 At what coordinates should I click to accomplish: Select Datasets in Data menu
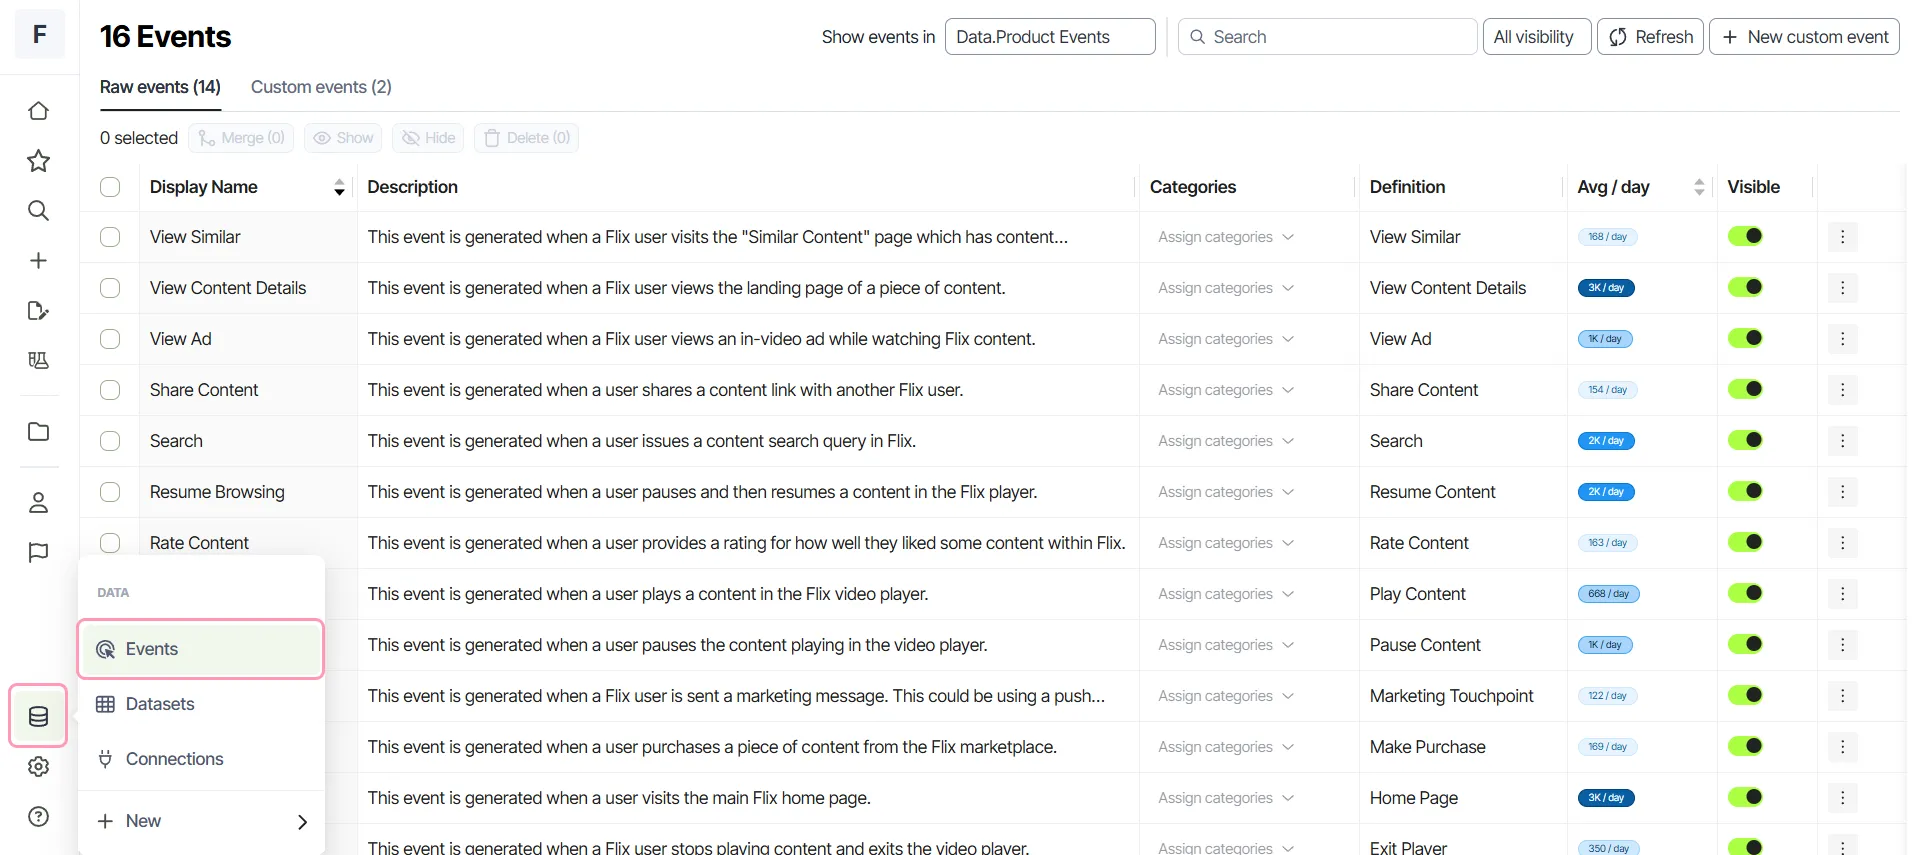point(201,704)
